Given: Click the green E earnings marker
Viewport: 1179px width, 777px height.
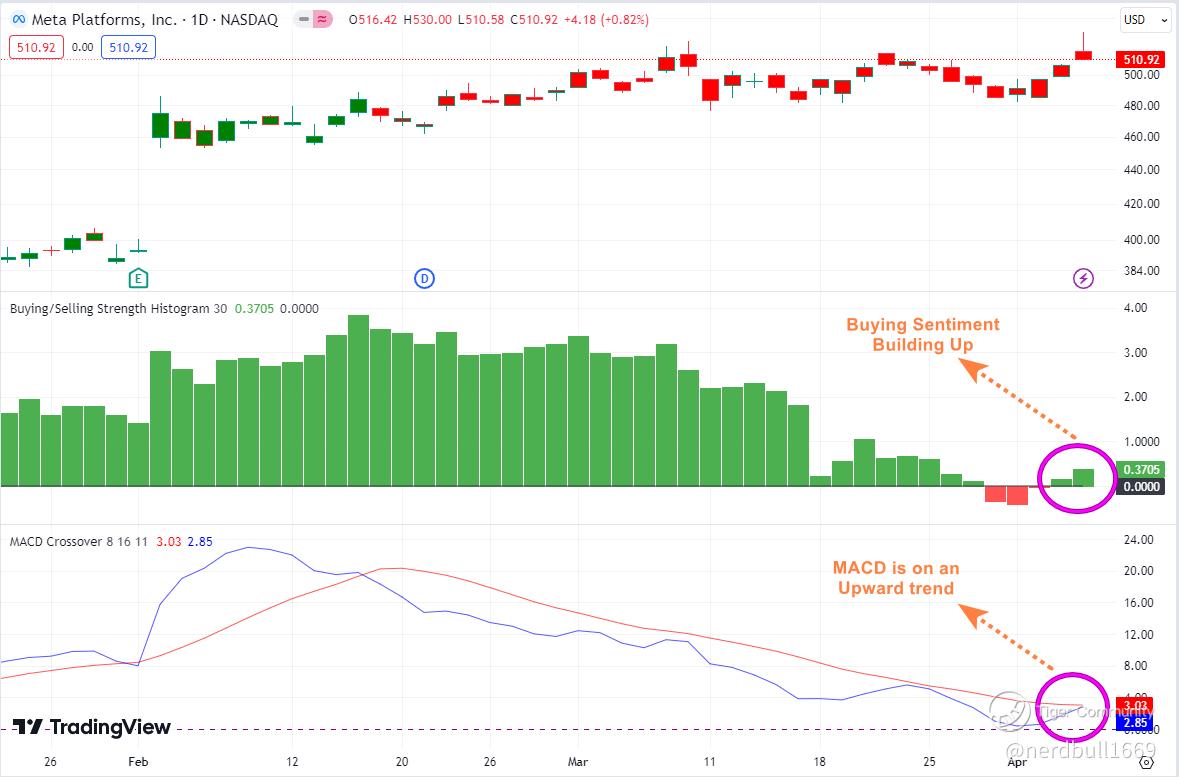Looking at the screenshot, I should (x=138, y=279).
